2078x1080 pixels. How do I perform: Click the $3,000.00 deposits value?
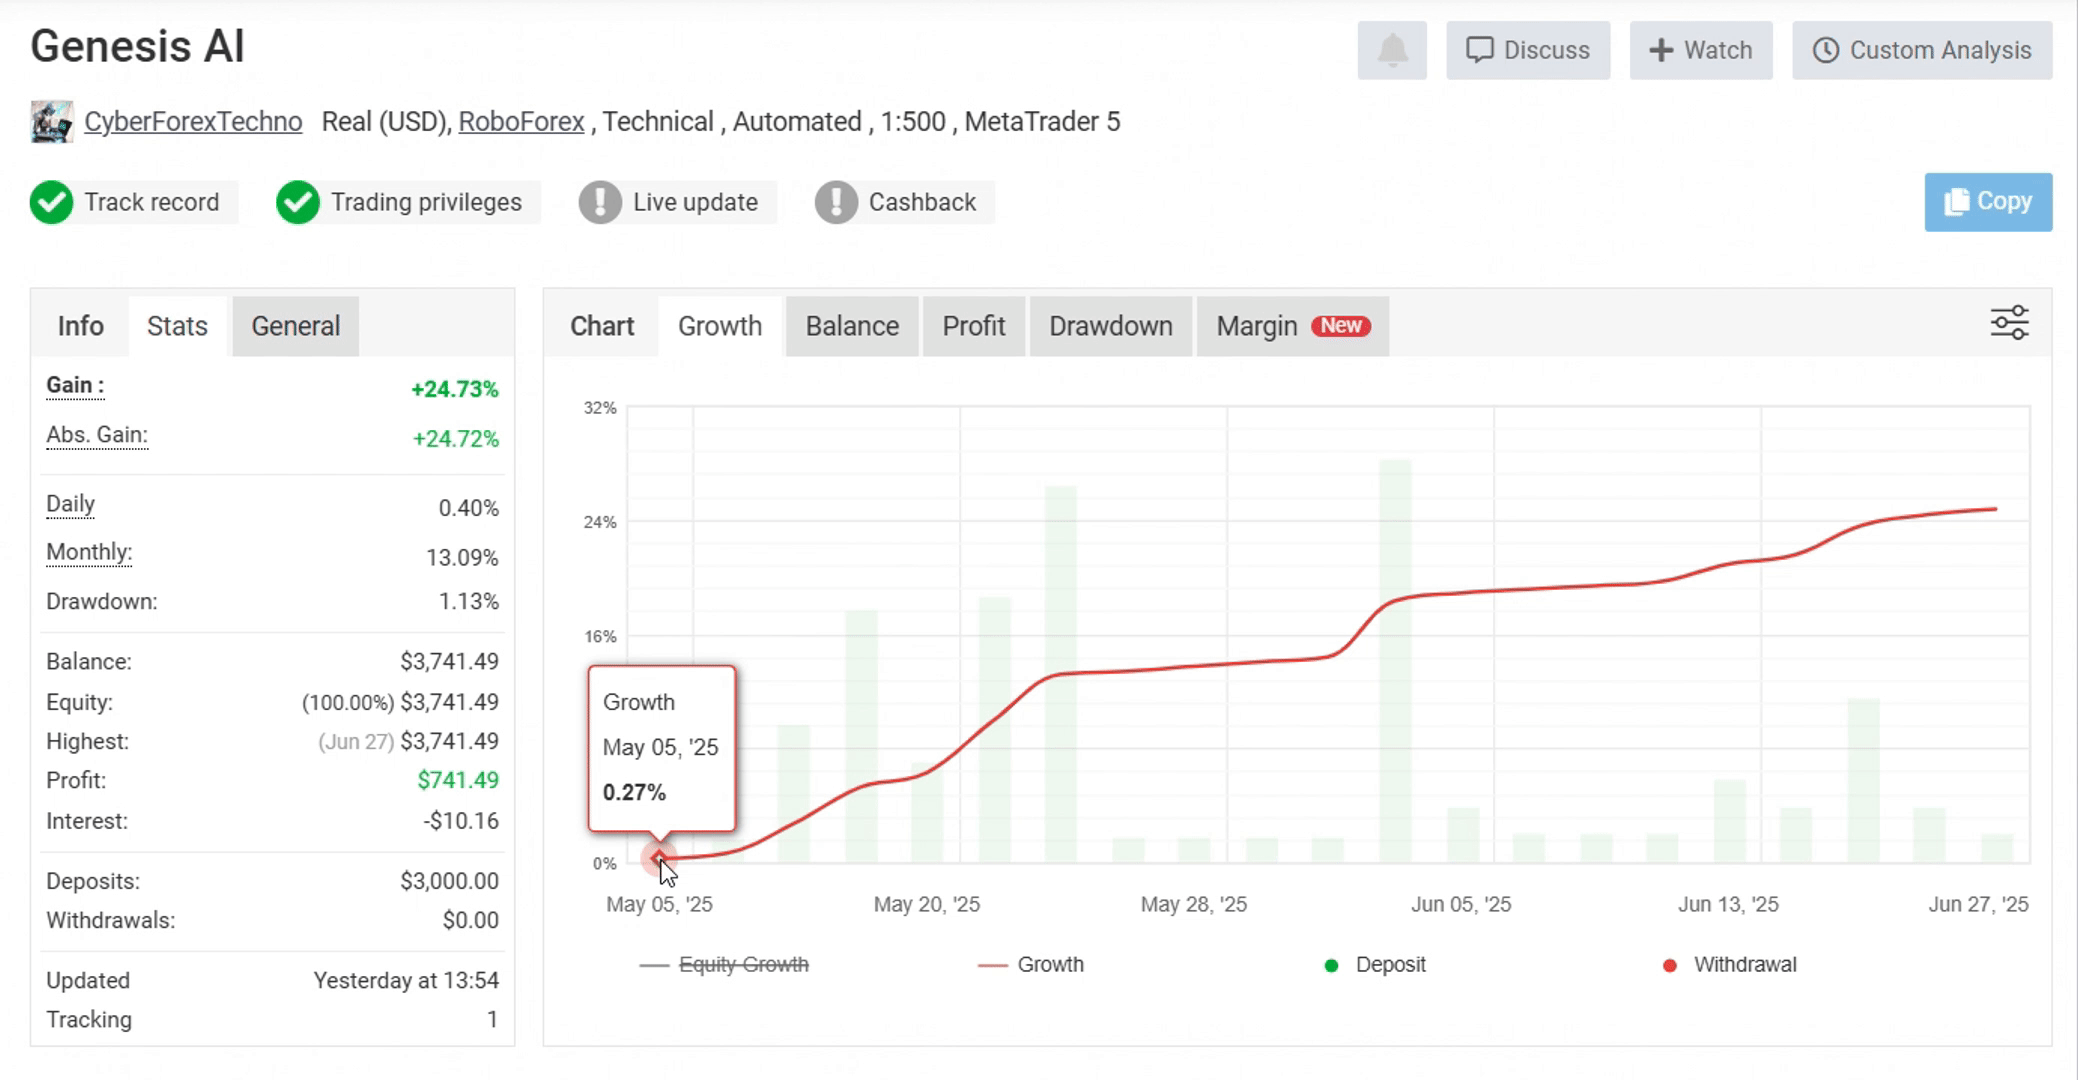[x=450, y=881]
